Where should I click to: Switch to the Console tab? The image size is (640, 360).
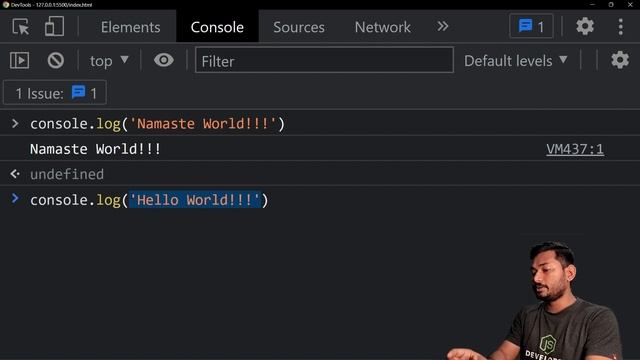(x=217, y=27)
